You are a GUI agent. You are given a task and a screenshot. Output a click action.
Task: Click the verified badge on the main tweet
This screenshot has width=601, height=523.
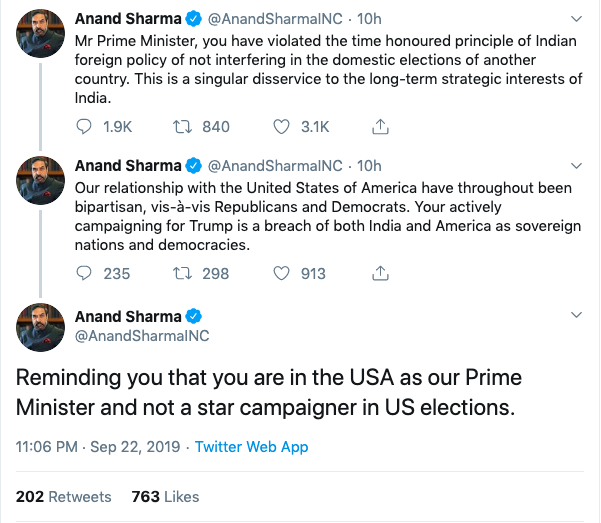coord(196,317)
